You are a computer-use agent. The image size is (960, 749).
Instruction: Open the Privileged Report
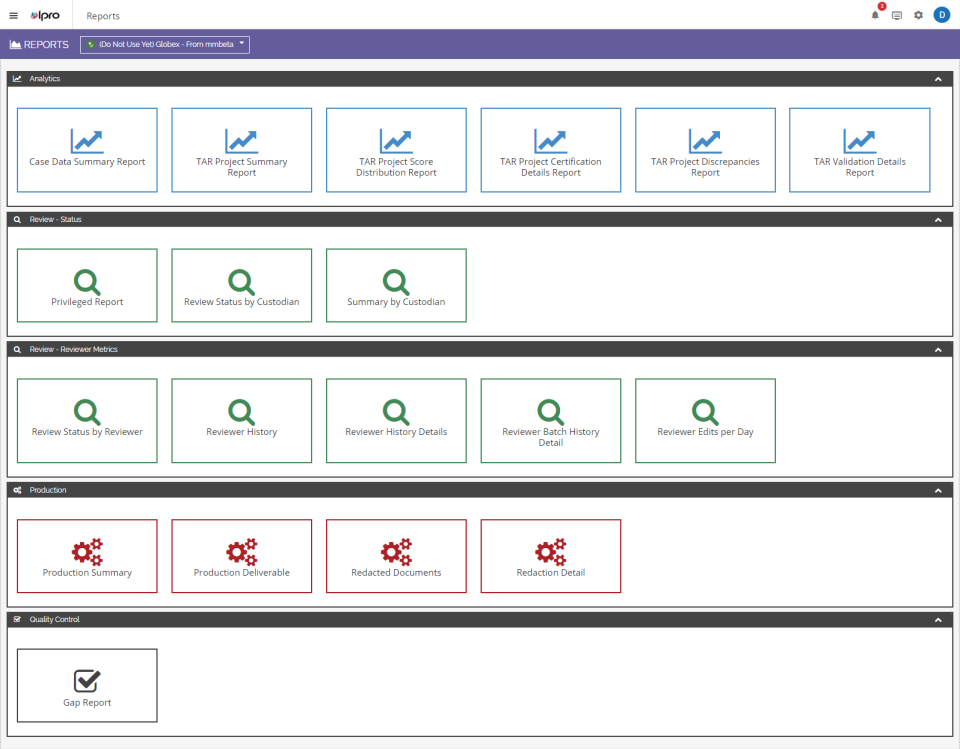pos(87,285)
